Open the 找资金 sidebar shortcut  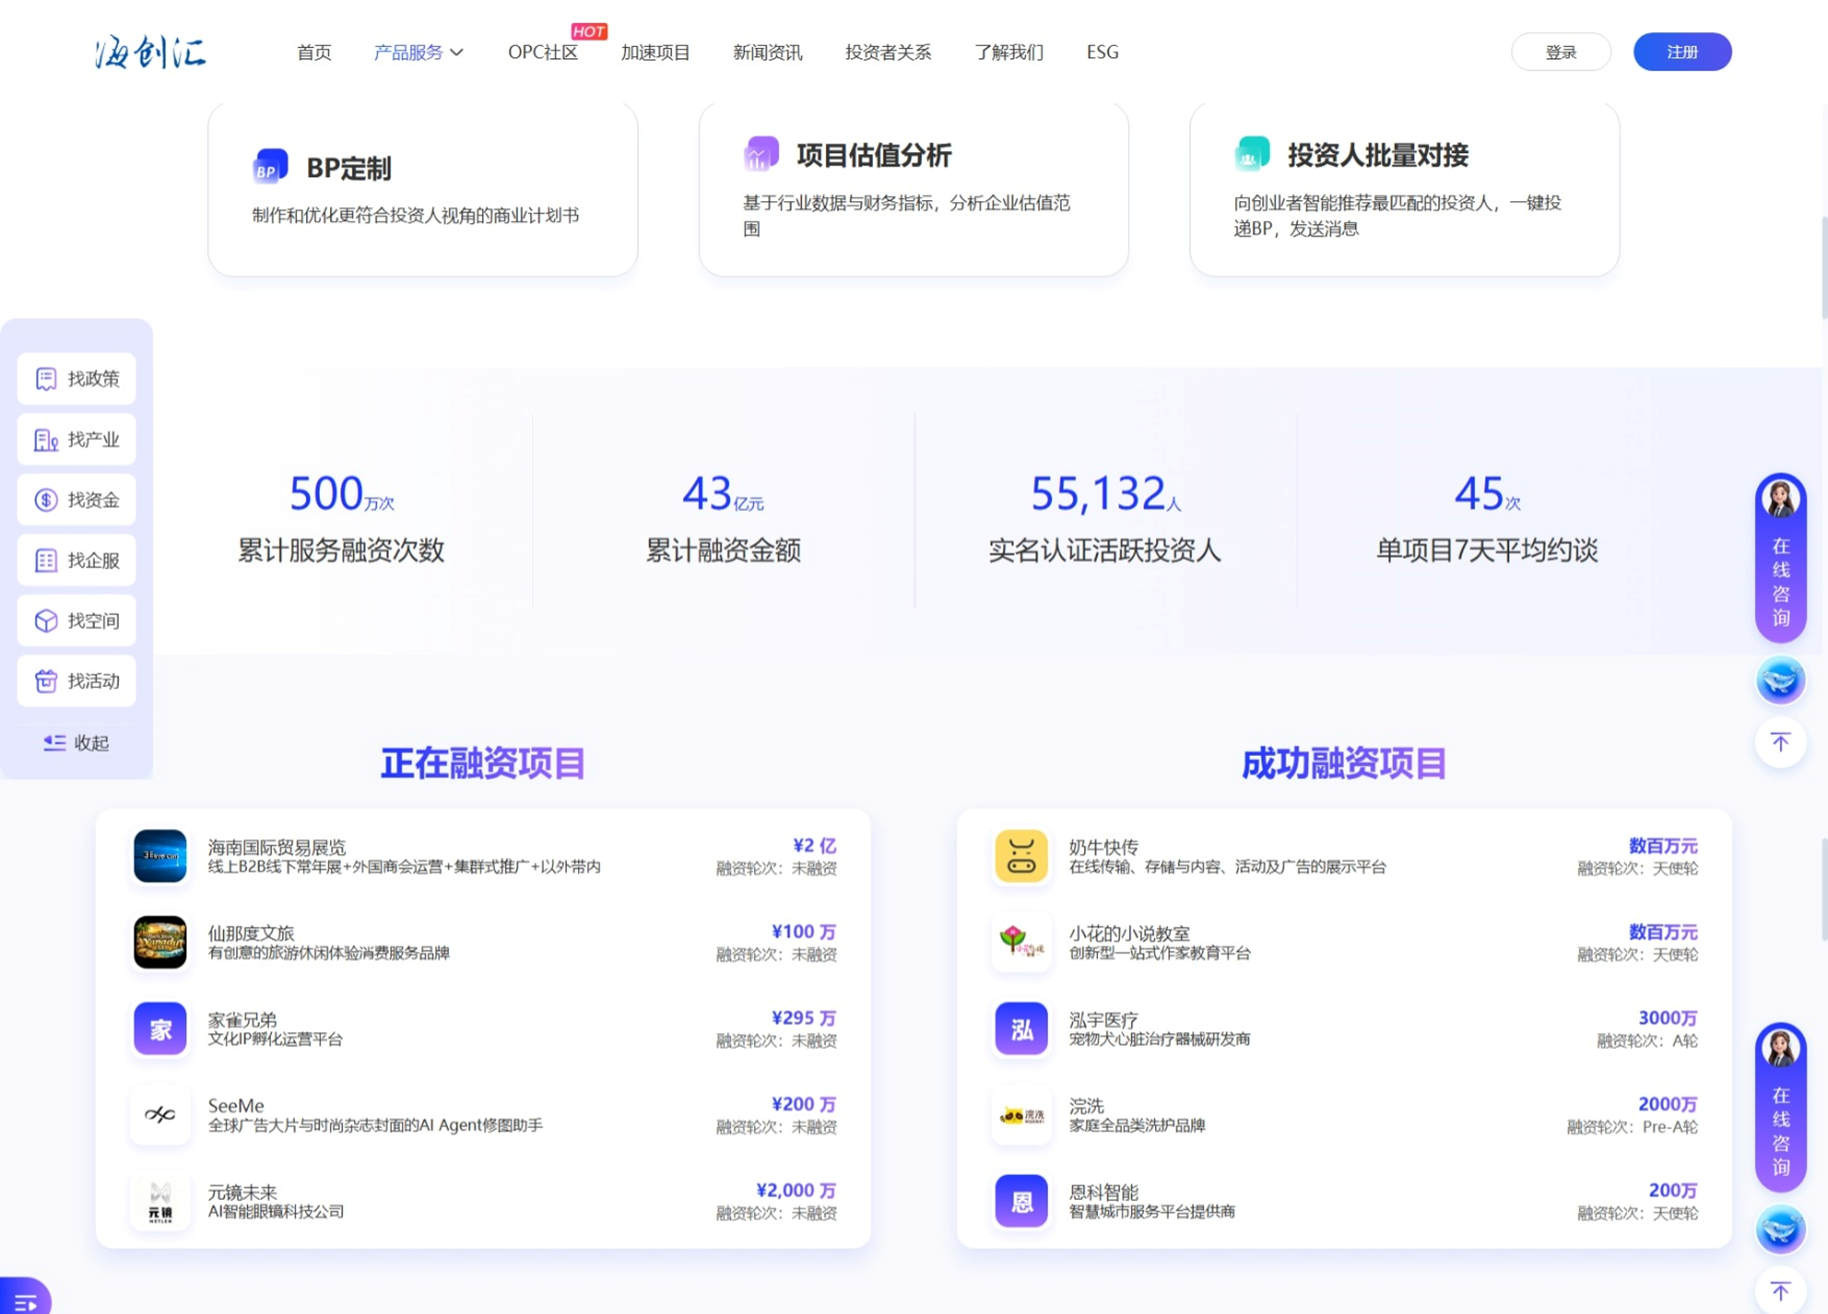77,500
